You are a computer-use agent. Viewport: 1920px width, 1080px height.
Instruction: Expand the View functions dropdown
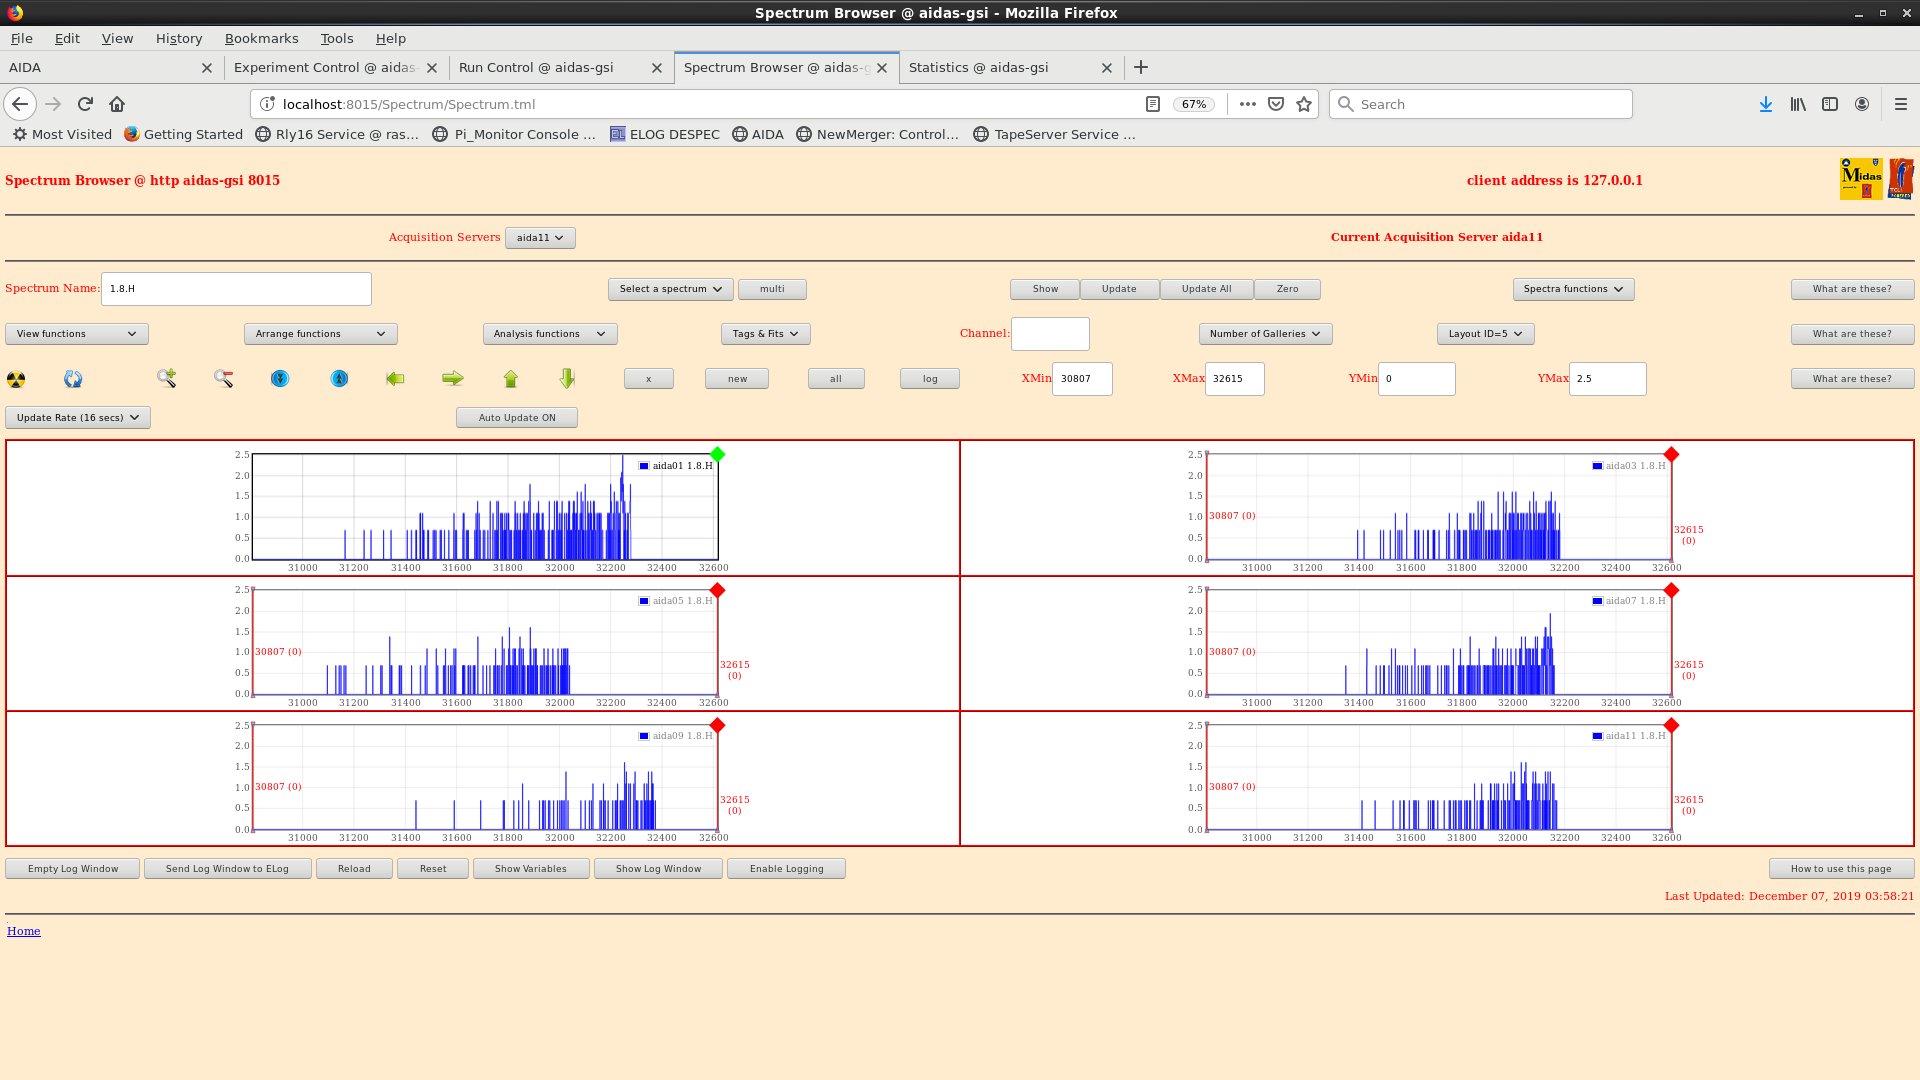(x=77, y=334)
